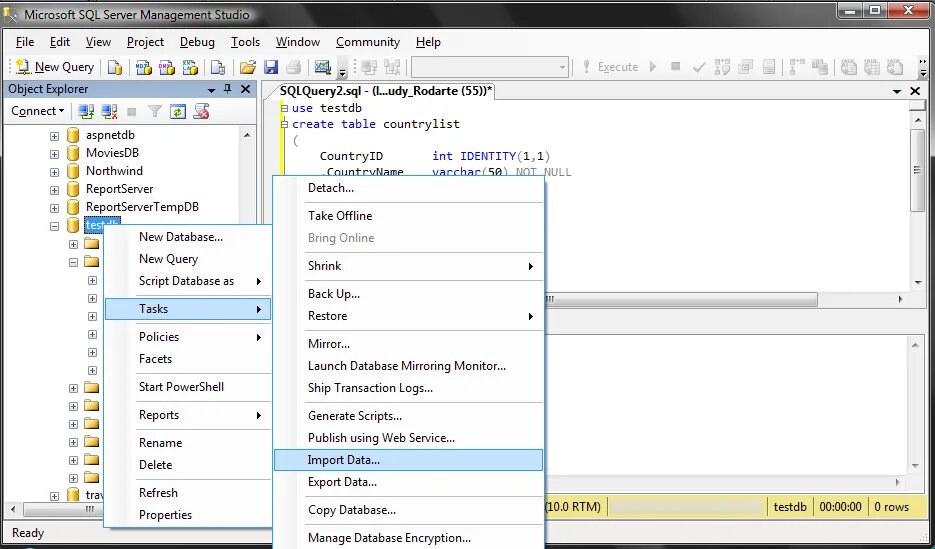
Task: Open the Reports submenu
Action: 188,415
